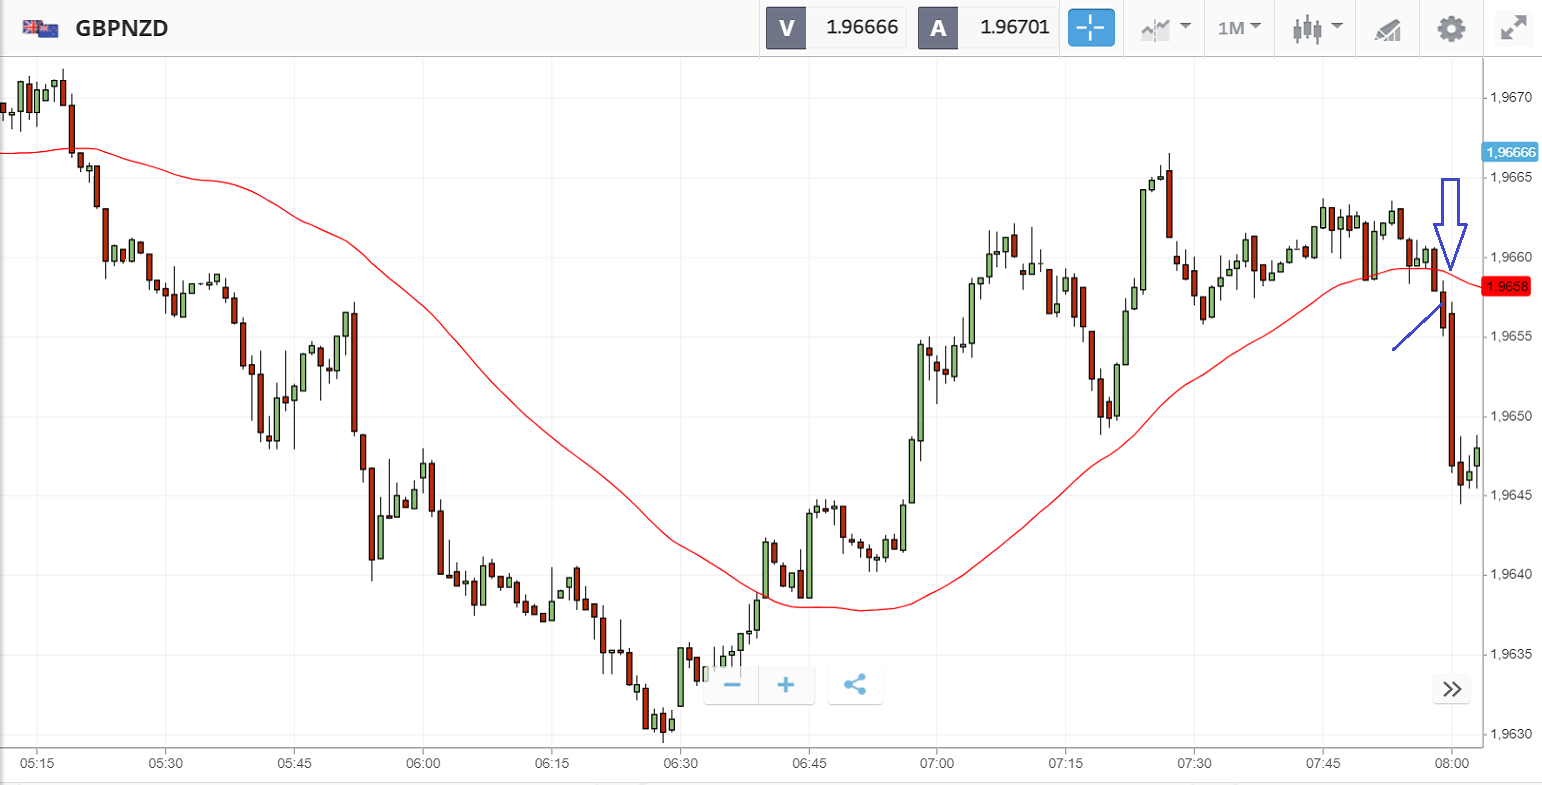Click the A buy button

(x=938, y=28)
